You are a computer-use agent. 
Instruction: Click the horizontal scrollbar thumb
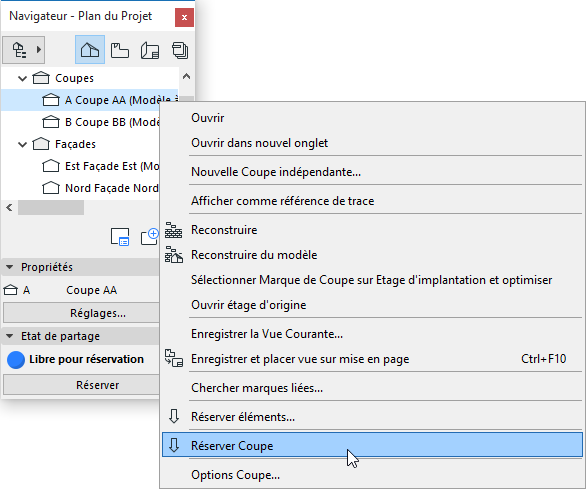coord(51,207)
